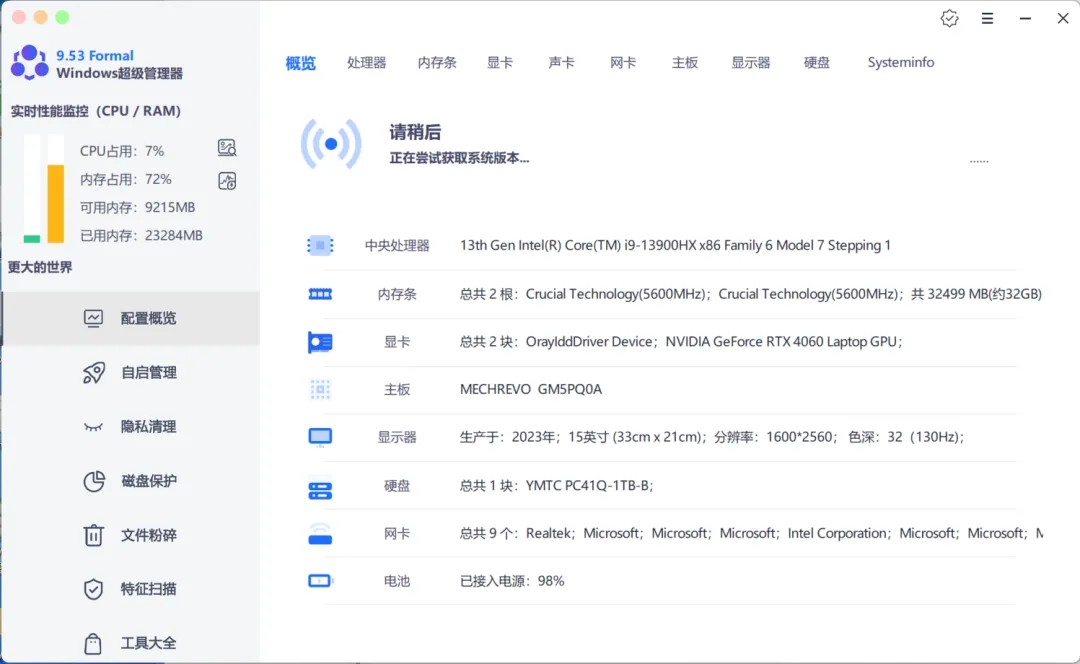The height and width of the screenshot is (664, 1080).
Task: Go to the 网卡 tab
Action: pyautogui.click(x=623, y=63)
